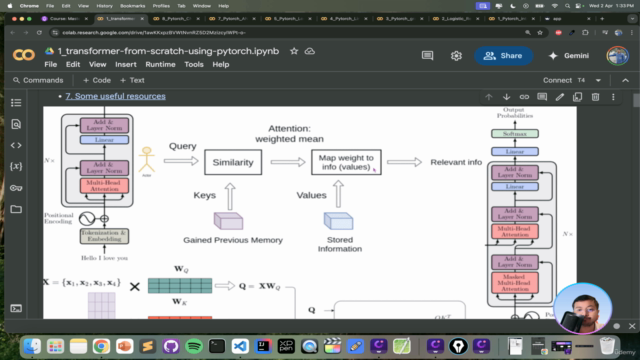Launch Spotify from the Dock
640x360 pixels.
[194, 346]
